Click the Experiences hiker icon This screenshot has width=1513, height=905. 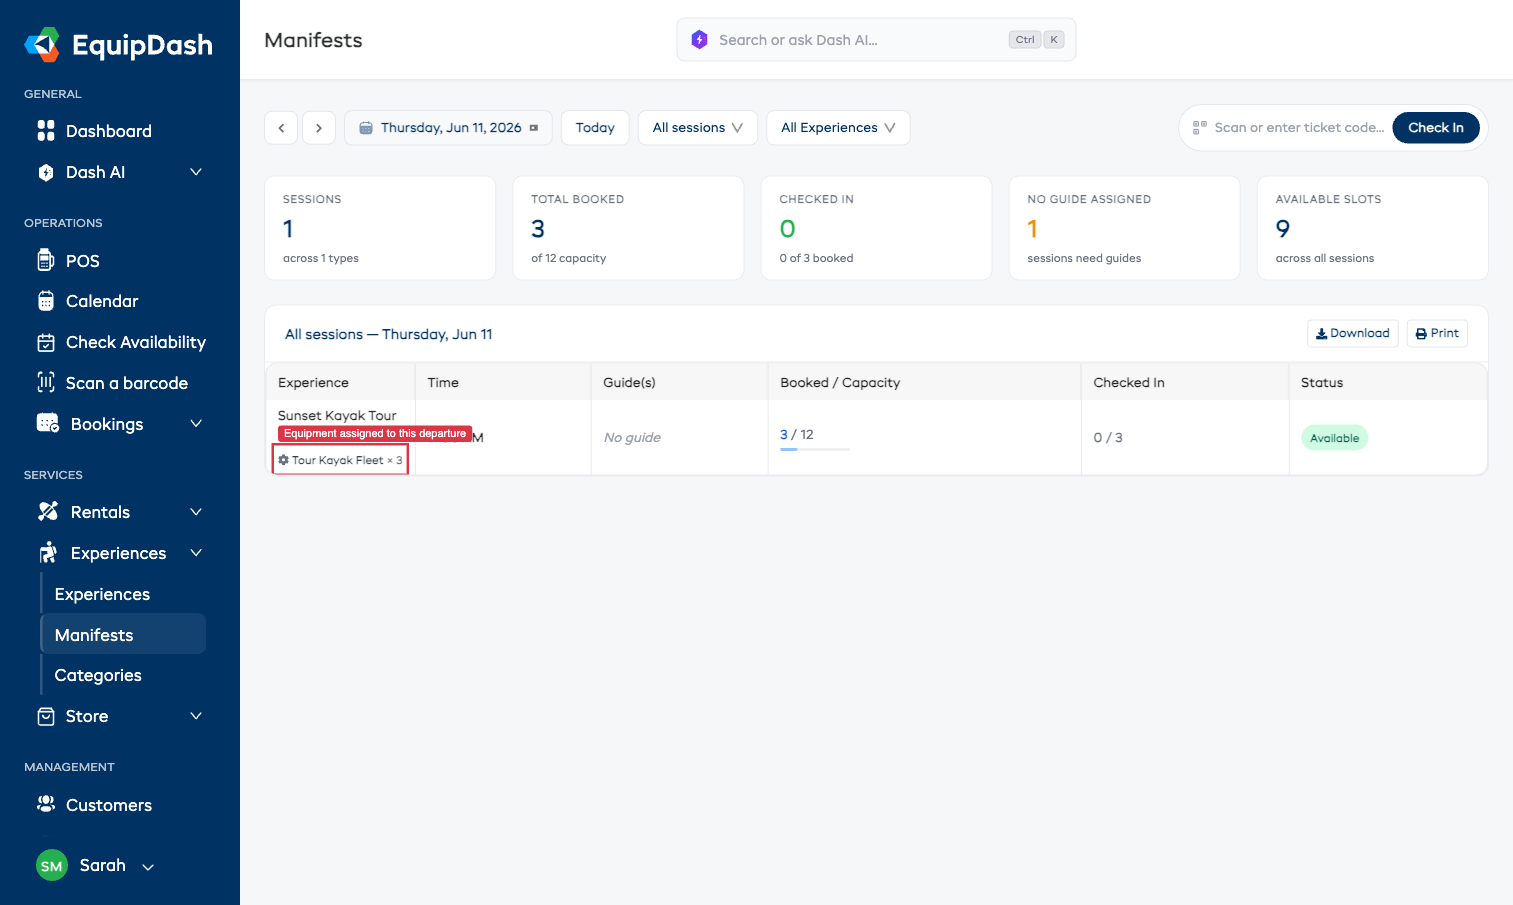click(x=48, y=553)
